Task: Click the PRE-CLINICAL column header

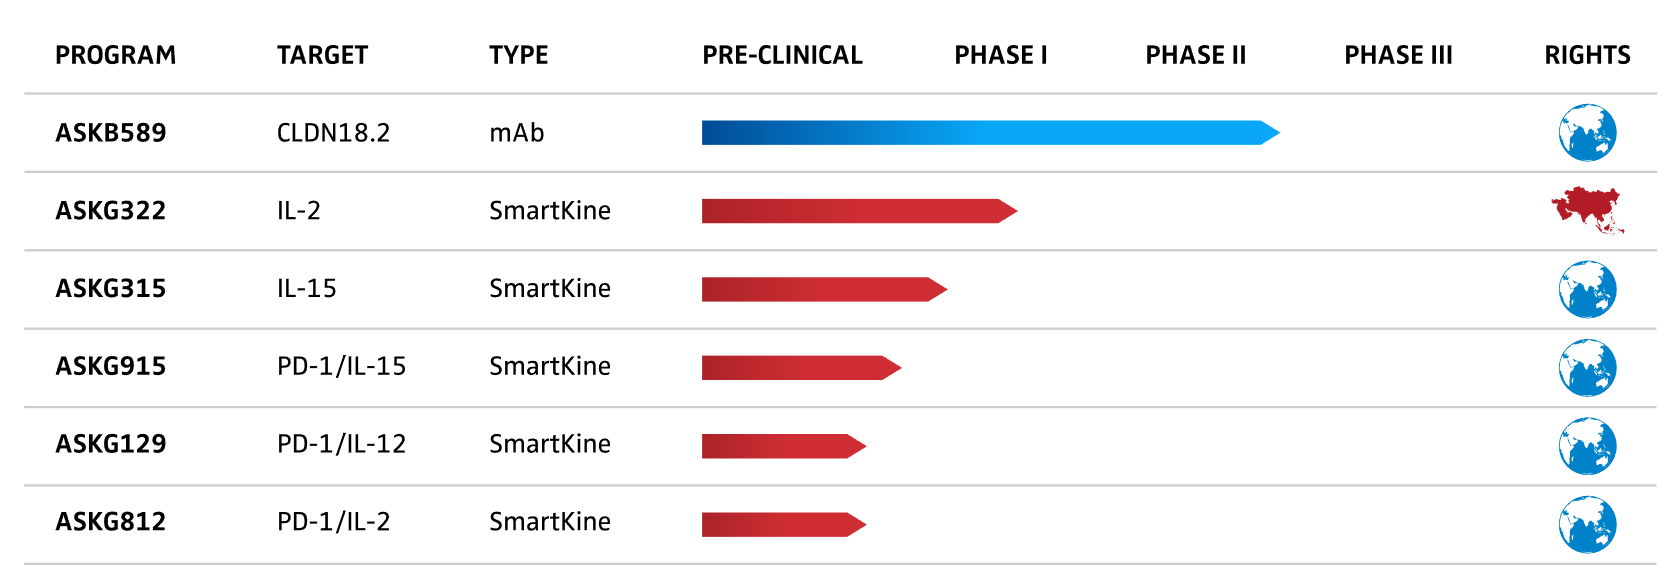Action: point(782,55)
